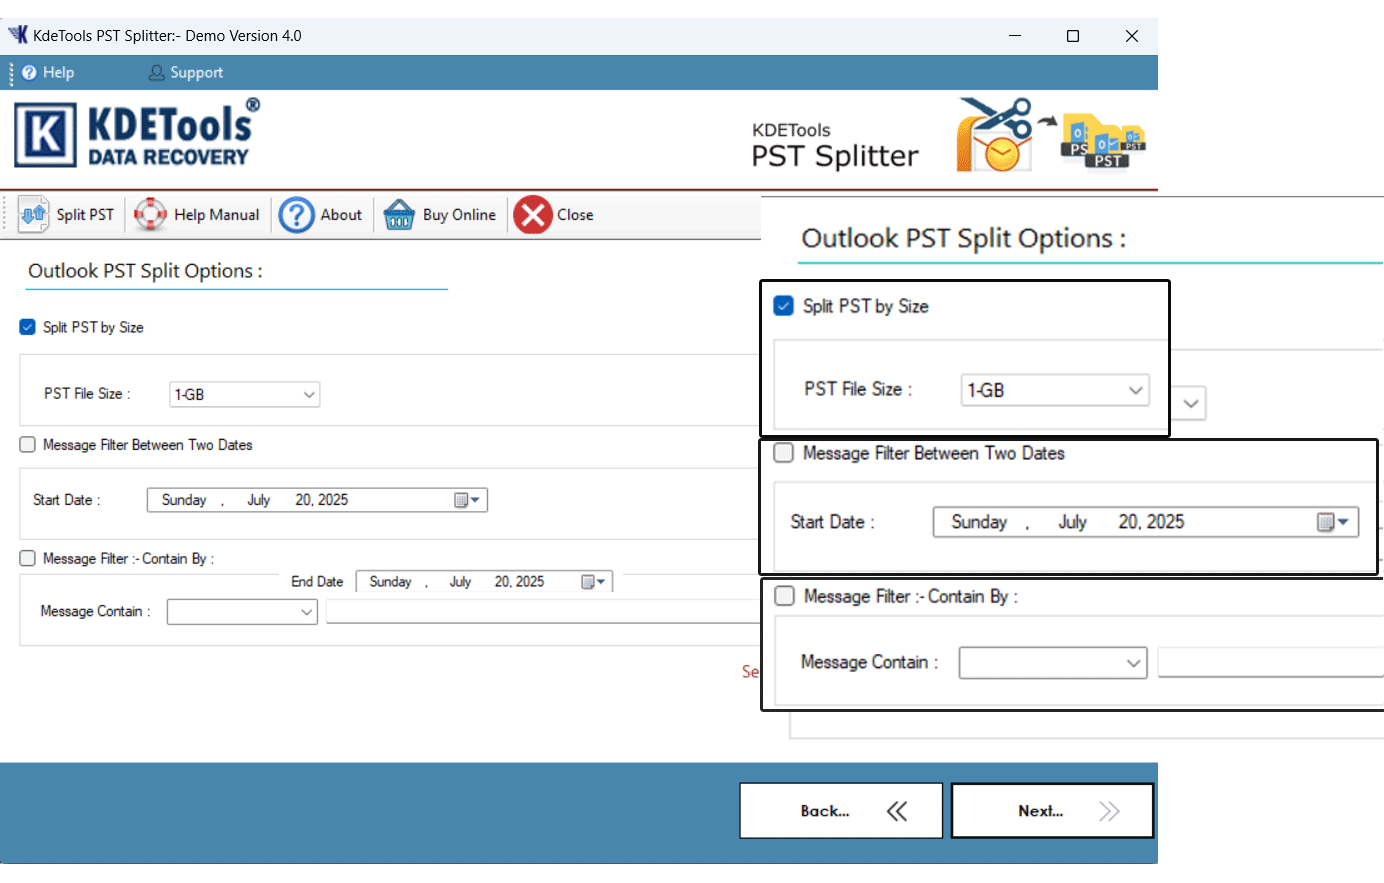Viewport: 1384px width, 883px height.
Task: Click the About question-mark icon
Action: click(297, 214)
